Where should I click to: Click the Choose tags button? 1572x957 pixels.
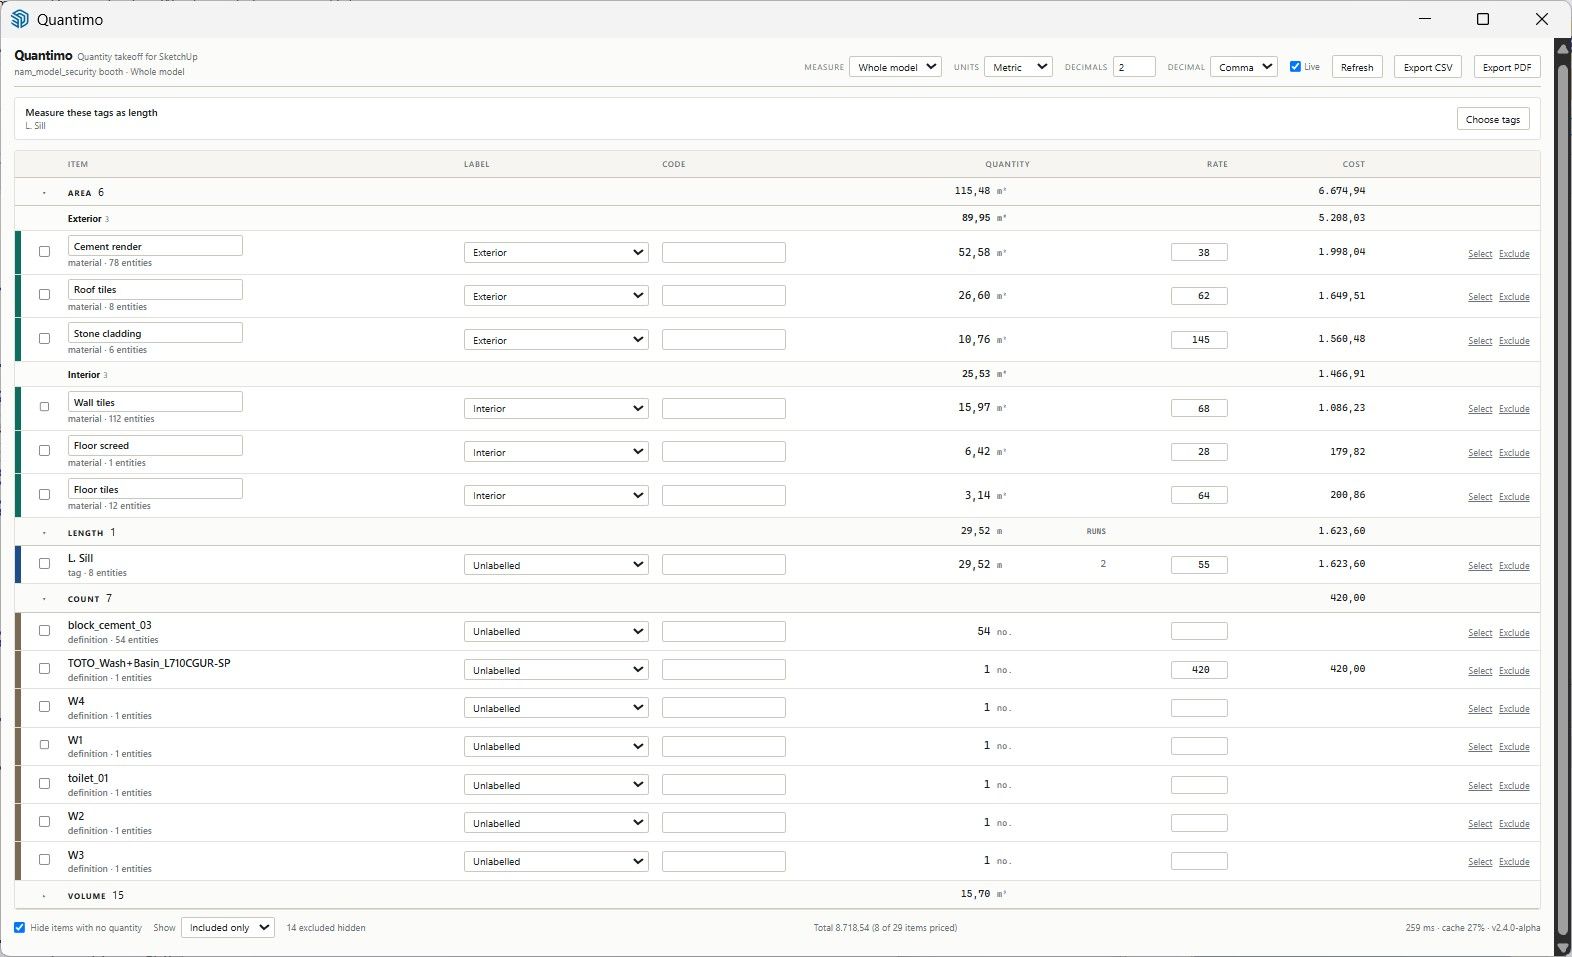pyautogui.click(x=1492, y=119)
